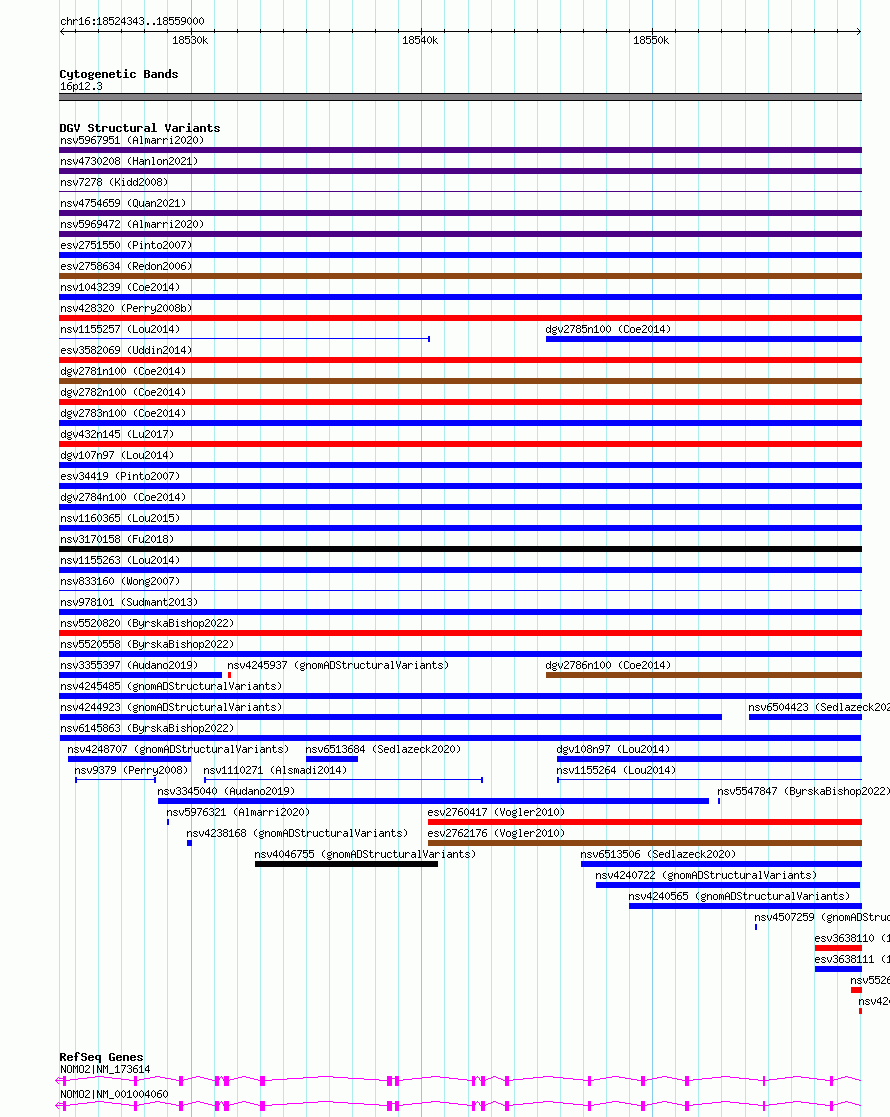
Task: Open nsv3170158 (Fu2018) label
Action: (117, 539)
